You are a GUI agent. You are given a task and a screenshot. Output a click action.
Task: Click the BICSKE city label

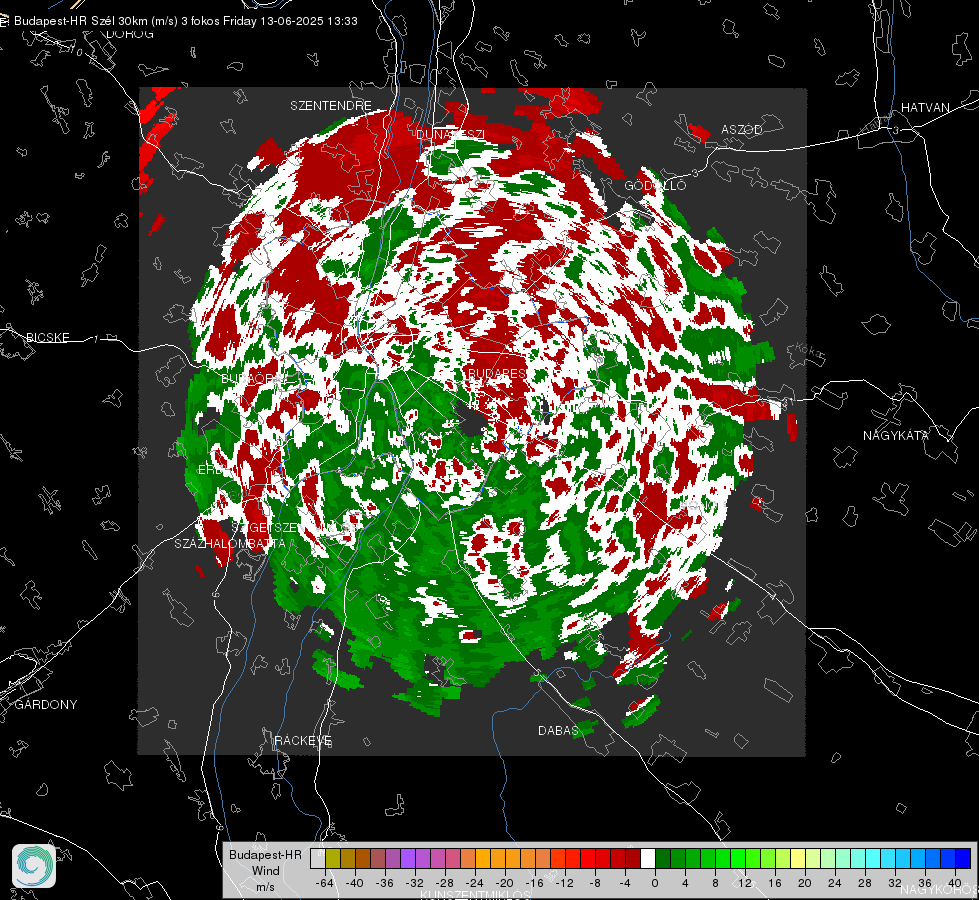point(47,337)
